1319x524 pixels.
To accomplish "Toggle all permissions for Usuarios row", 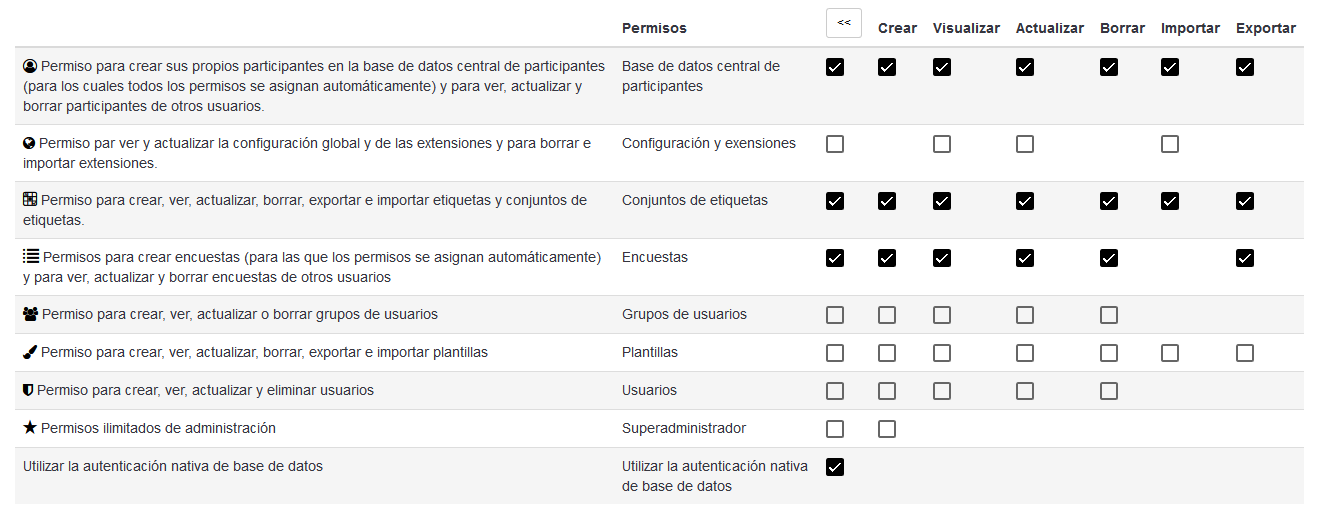I will pos(835,391).
